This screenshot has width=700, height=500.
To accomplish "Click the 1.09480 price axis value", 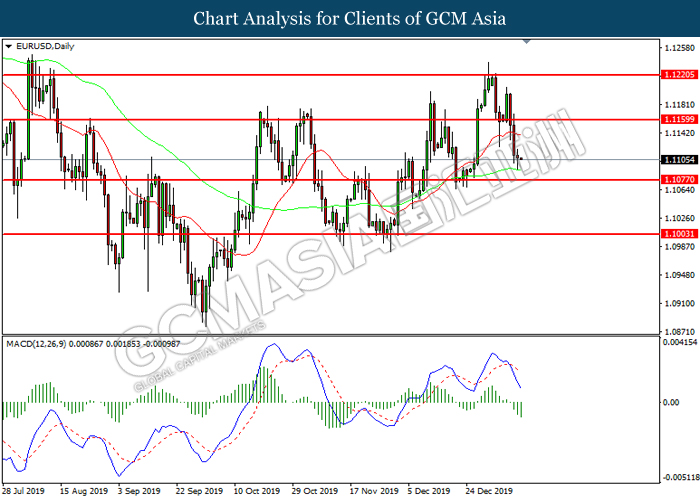I will tap(679, 275).
